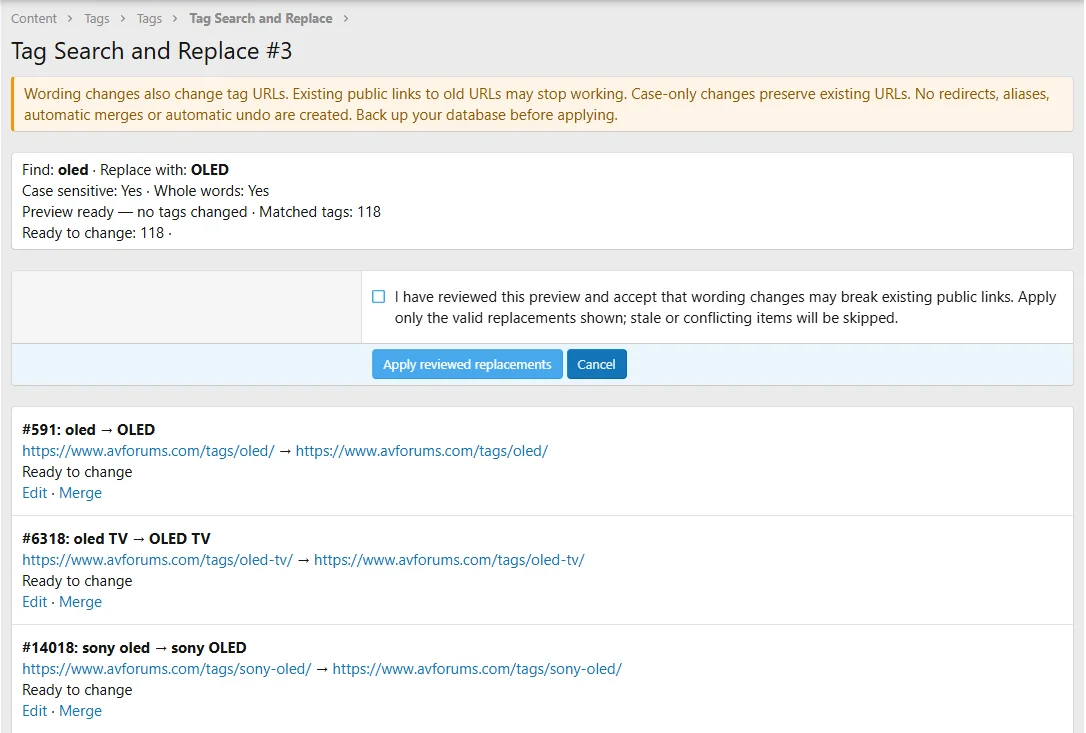Select heading '#14018: sony oled → sony OLED'
This screenshot has height=733, width=1086.
[134, 648]
